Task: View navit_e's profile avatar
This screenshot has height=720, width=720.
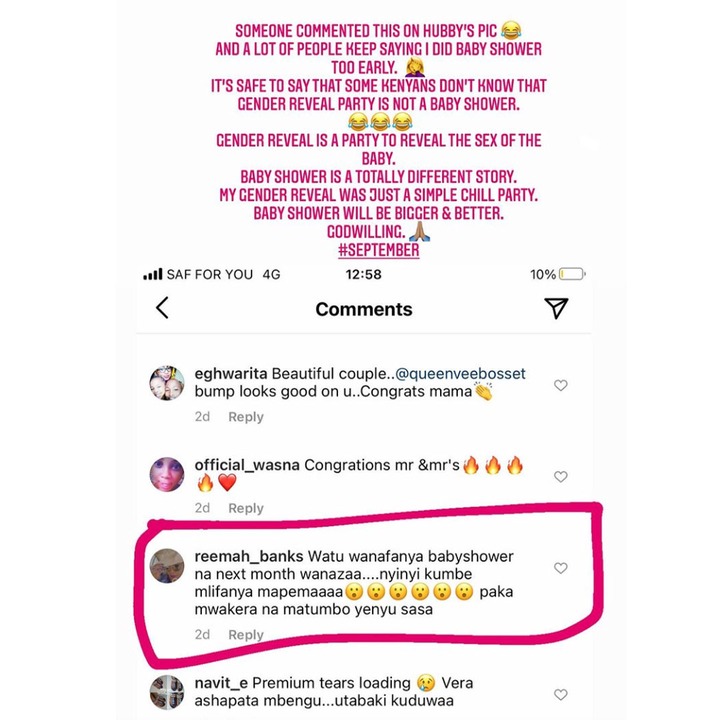Action: tap(167, 692)
